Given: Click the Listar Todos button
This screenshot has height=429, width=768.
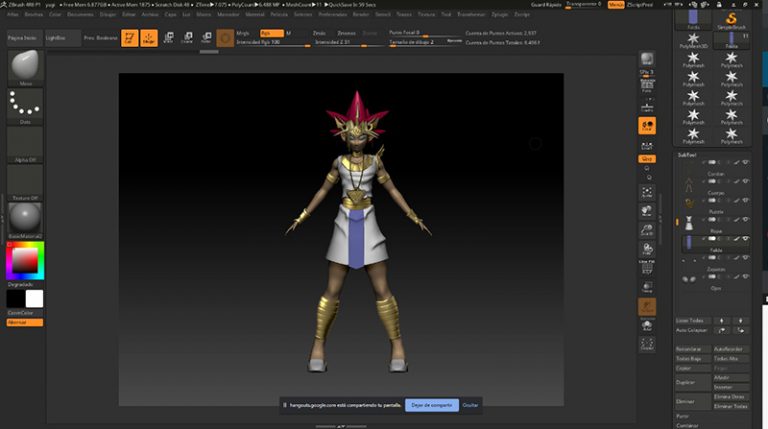Looking at the screenshot, I should coord(693,321).
